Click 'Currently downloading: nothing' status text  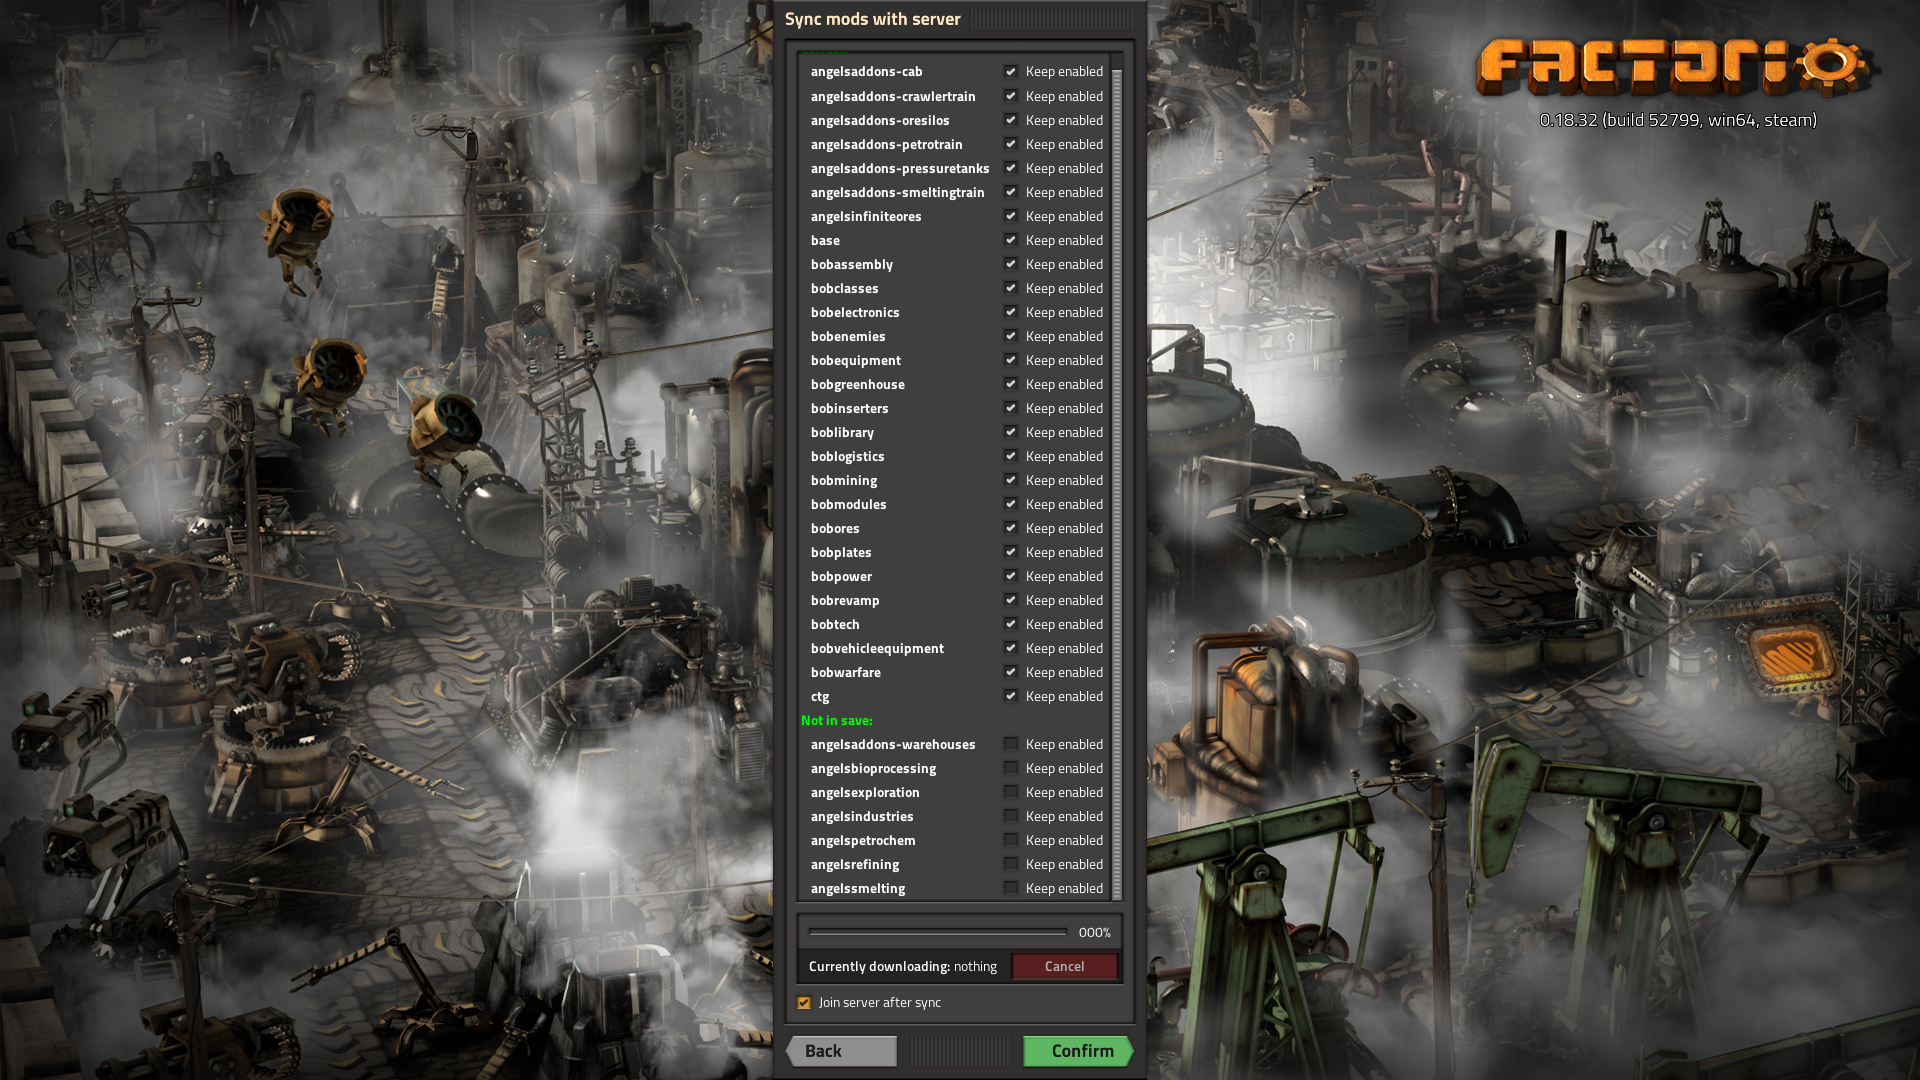coord(903,967)
